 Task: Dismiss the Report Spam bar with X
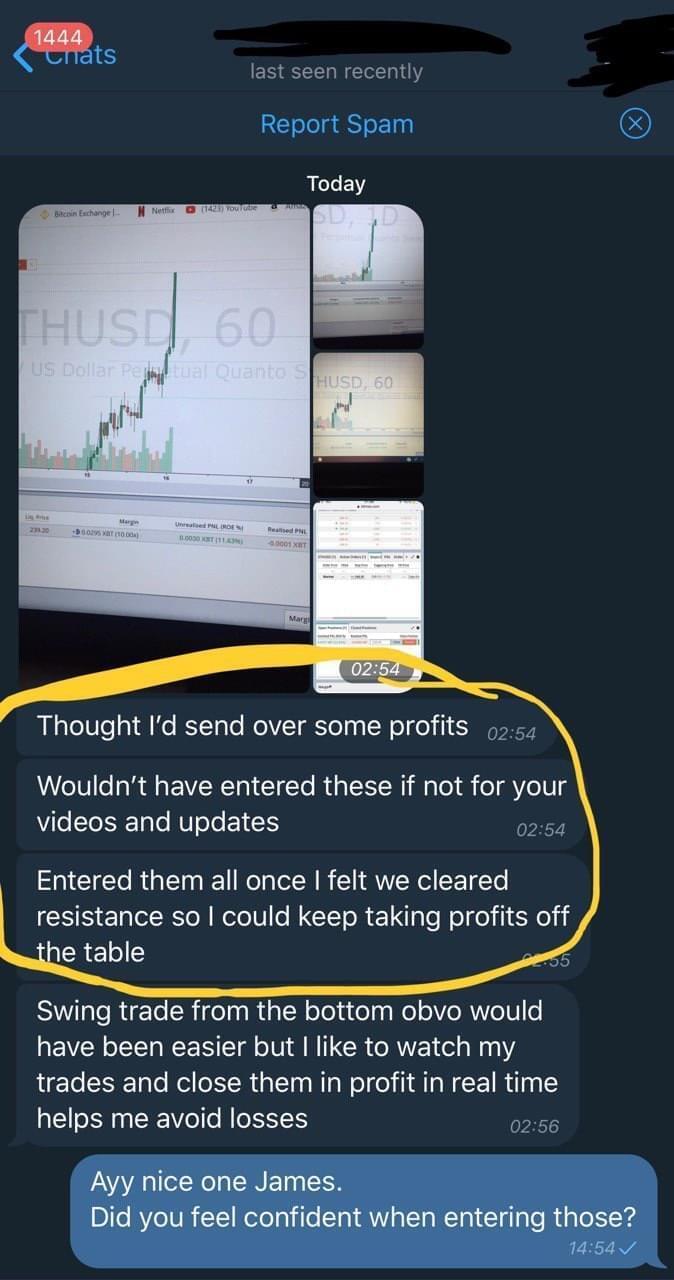636,124
